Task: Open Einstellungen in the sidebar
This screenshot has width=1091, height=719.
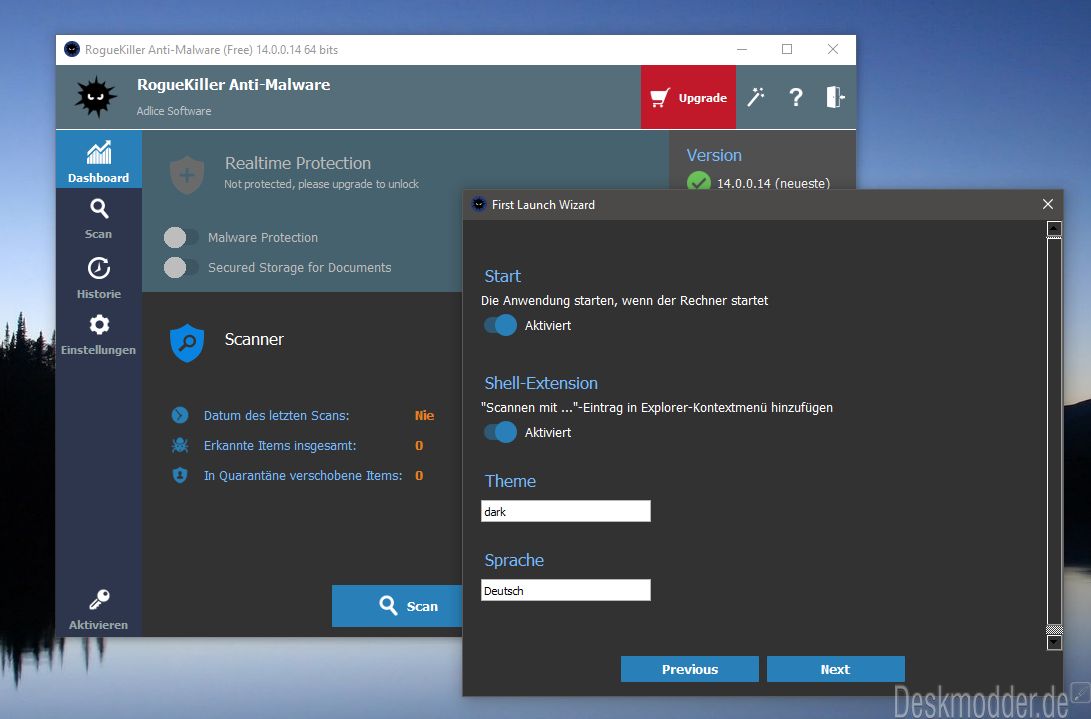Action: click(99, 334)
